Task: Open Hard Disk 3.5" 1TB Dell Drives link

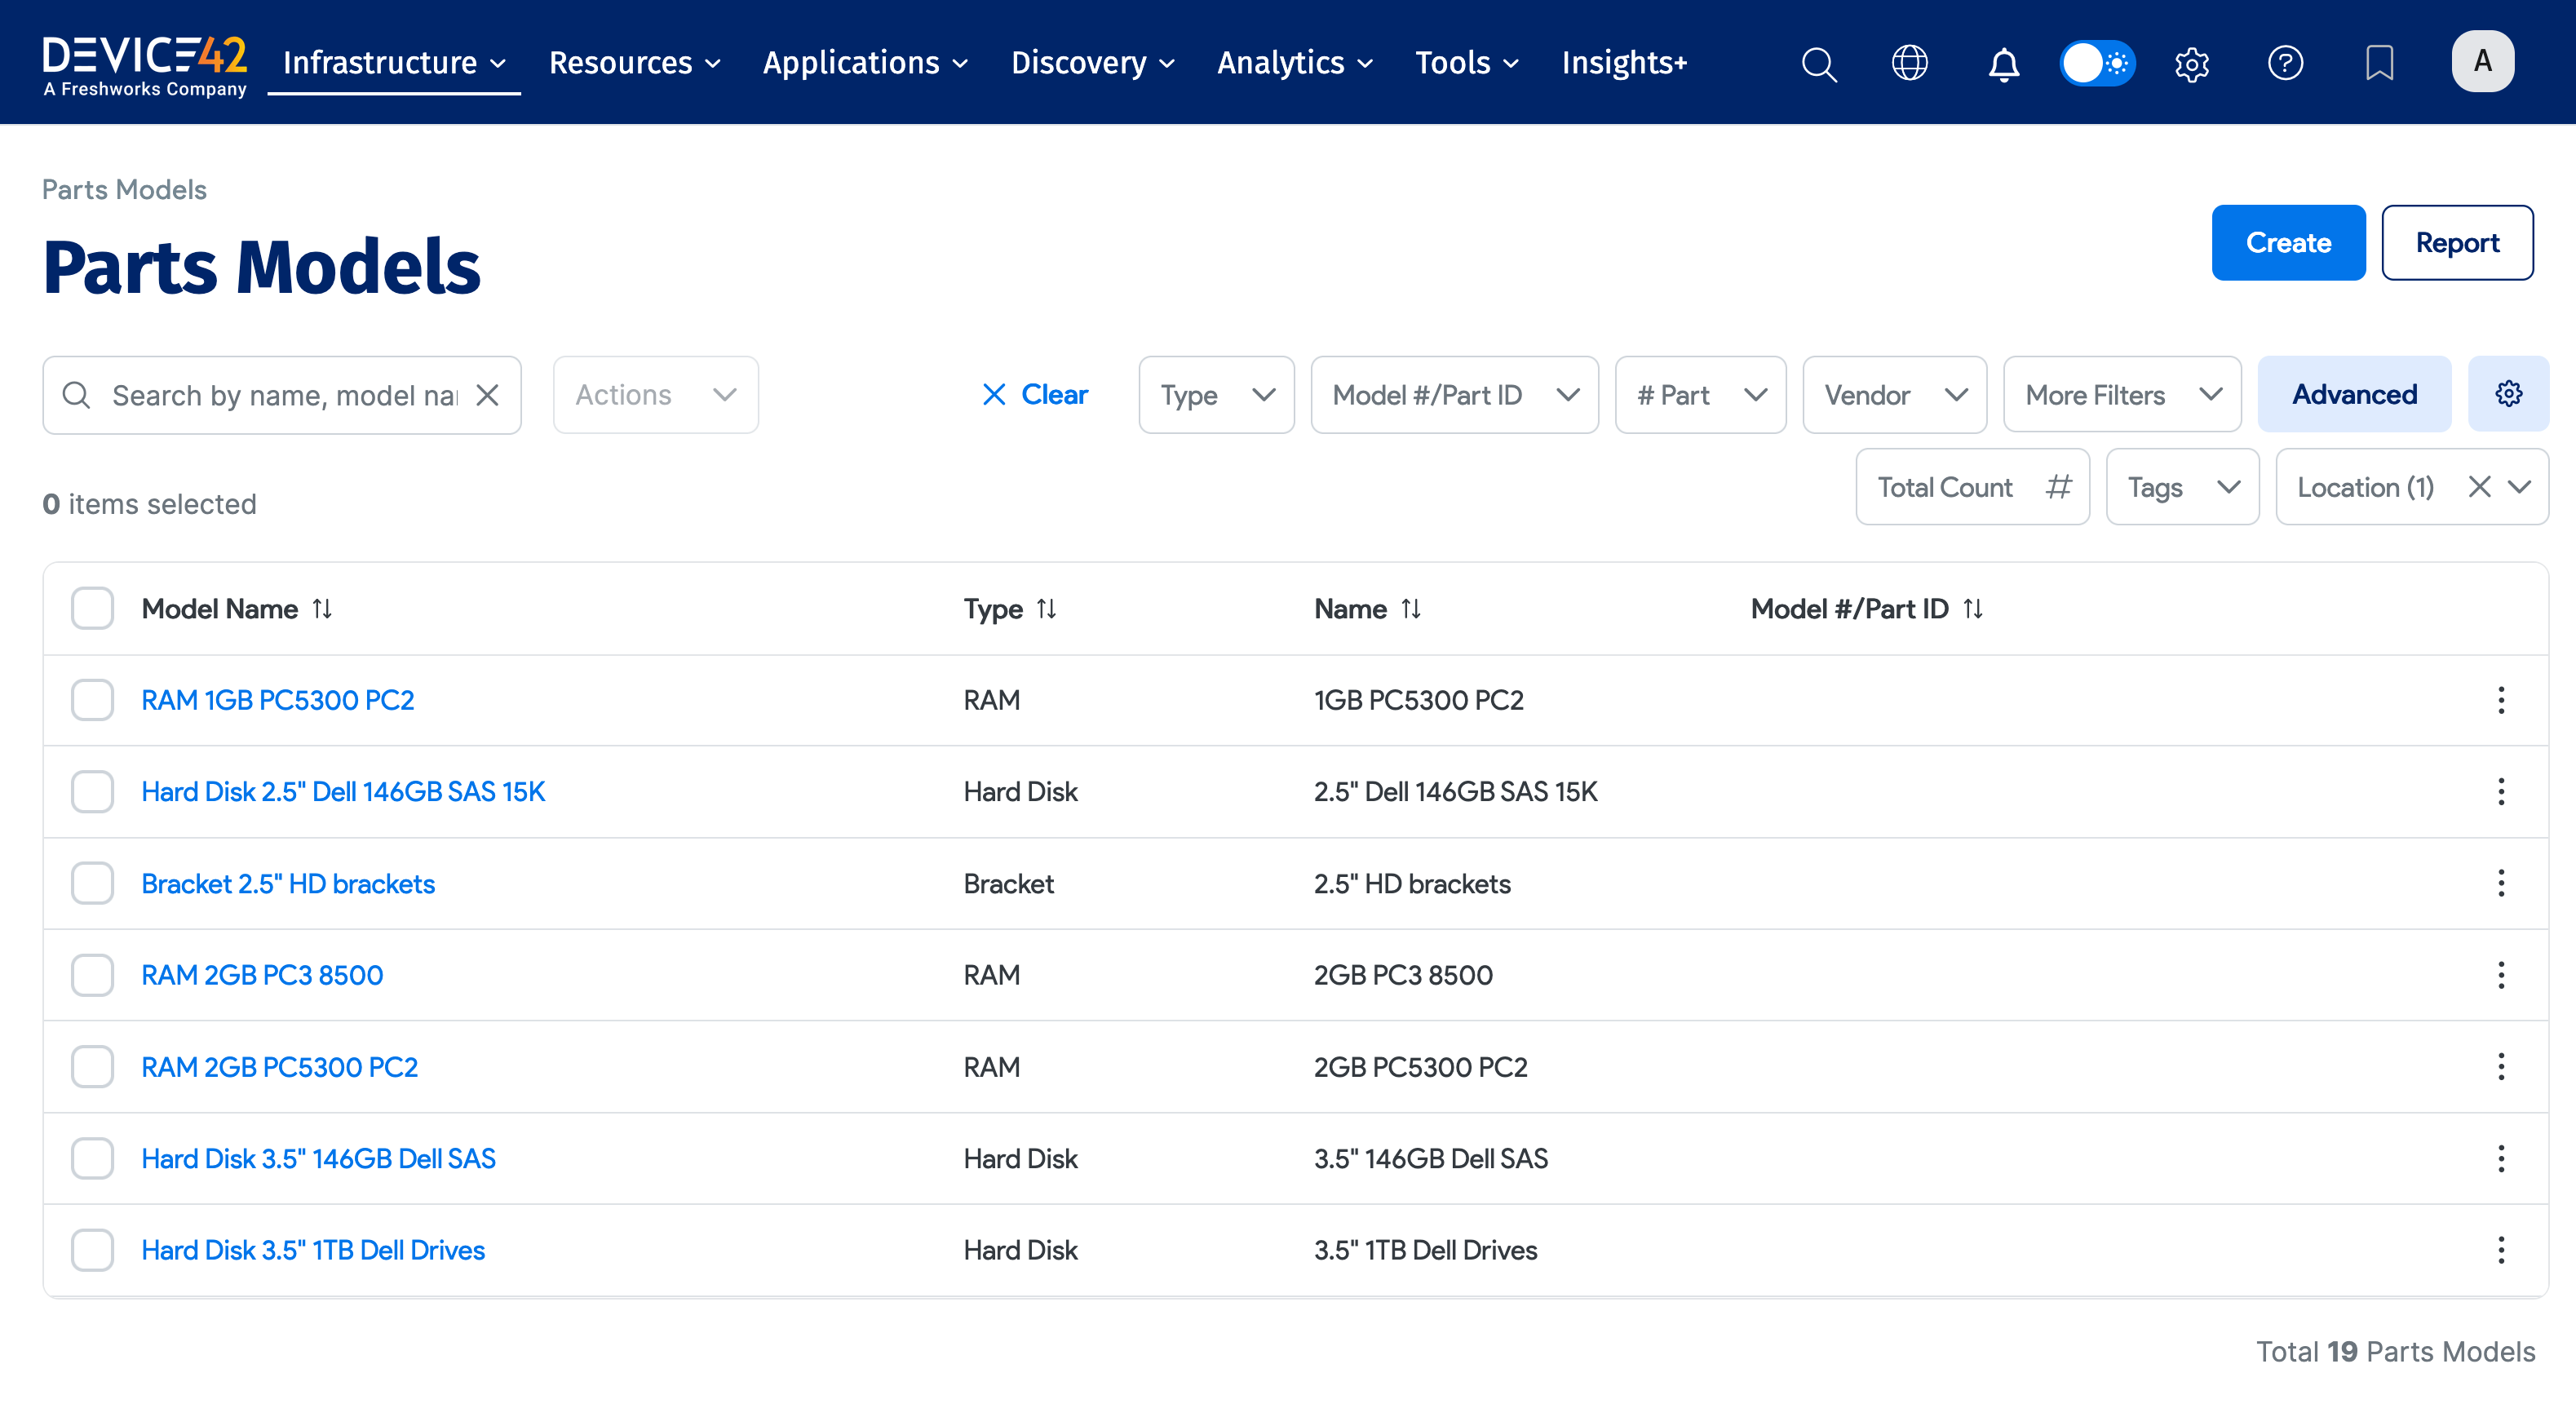Action: coord(313,1250)
